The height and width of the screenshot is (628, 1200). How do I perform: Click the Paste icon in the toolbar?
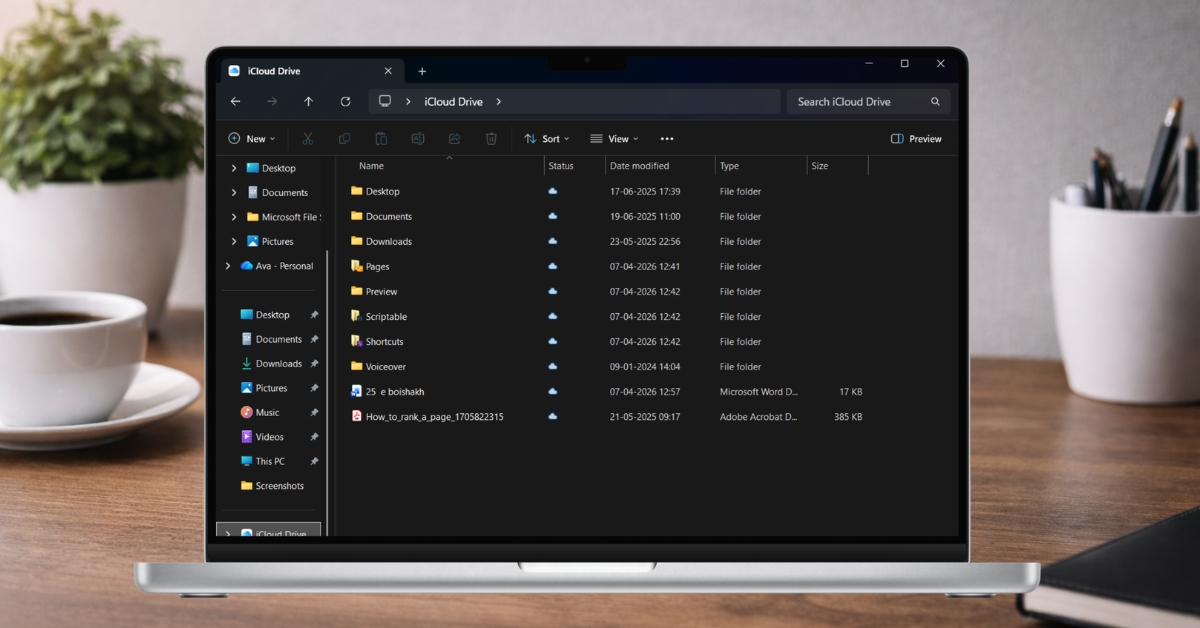[381, 138]
